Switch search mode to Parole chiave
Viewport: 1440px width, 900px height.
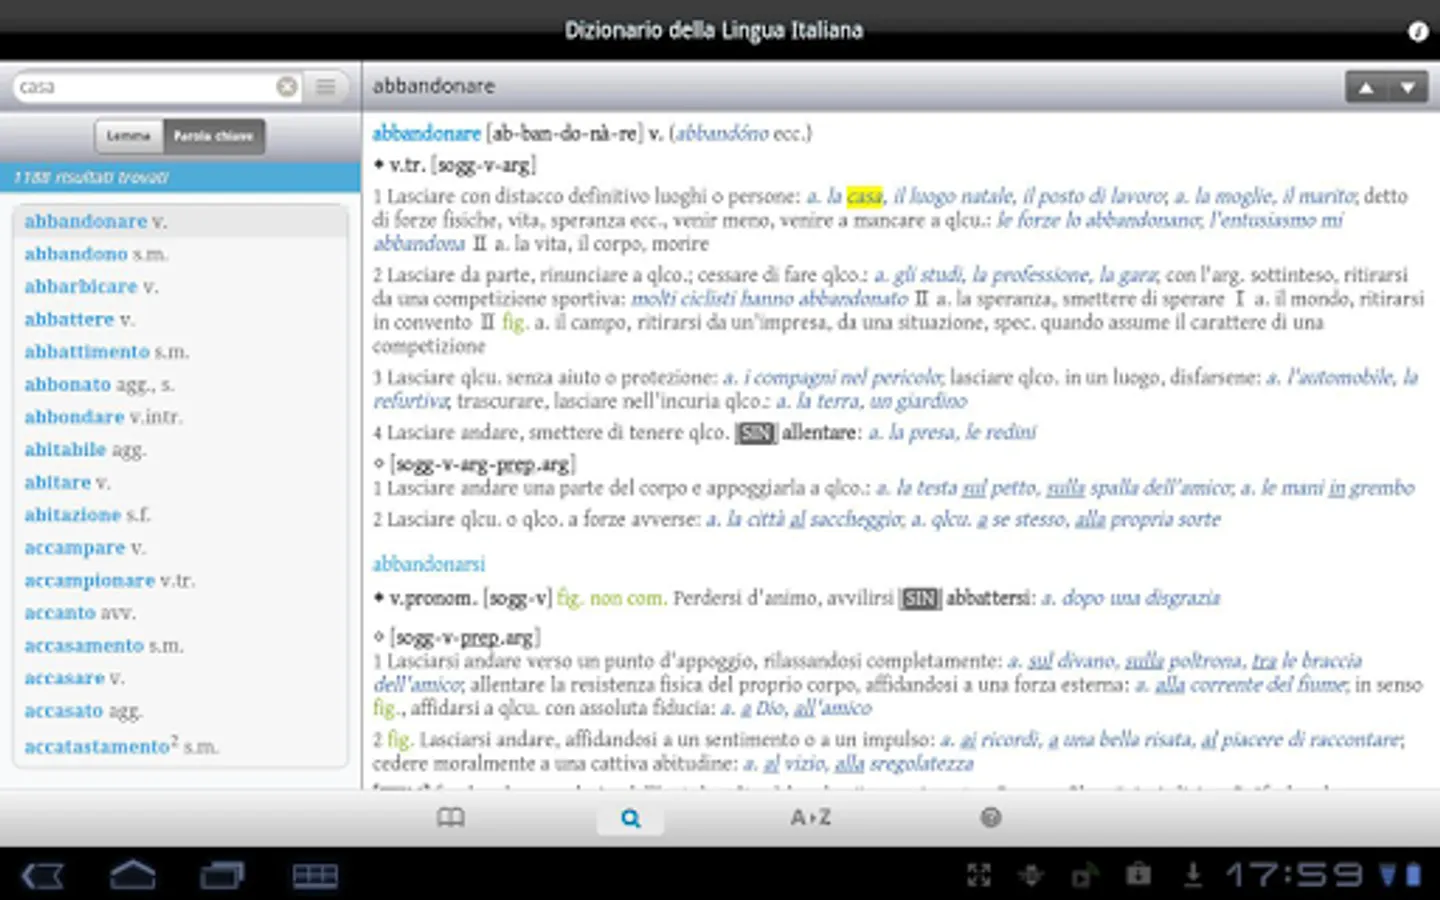coord(214,136)
